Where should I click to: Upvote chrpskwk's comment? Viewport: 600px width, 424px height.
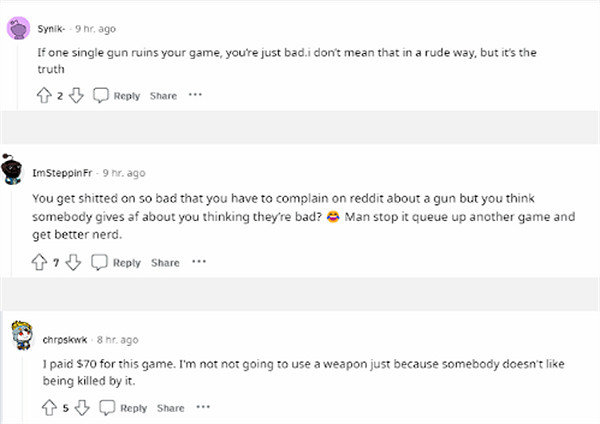coord(48,408)
